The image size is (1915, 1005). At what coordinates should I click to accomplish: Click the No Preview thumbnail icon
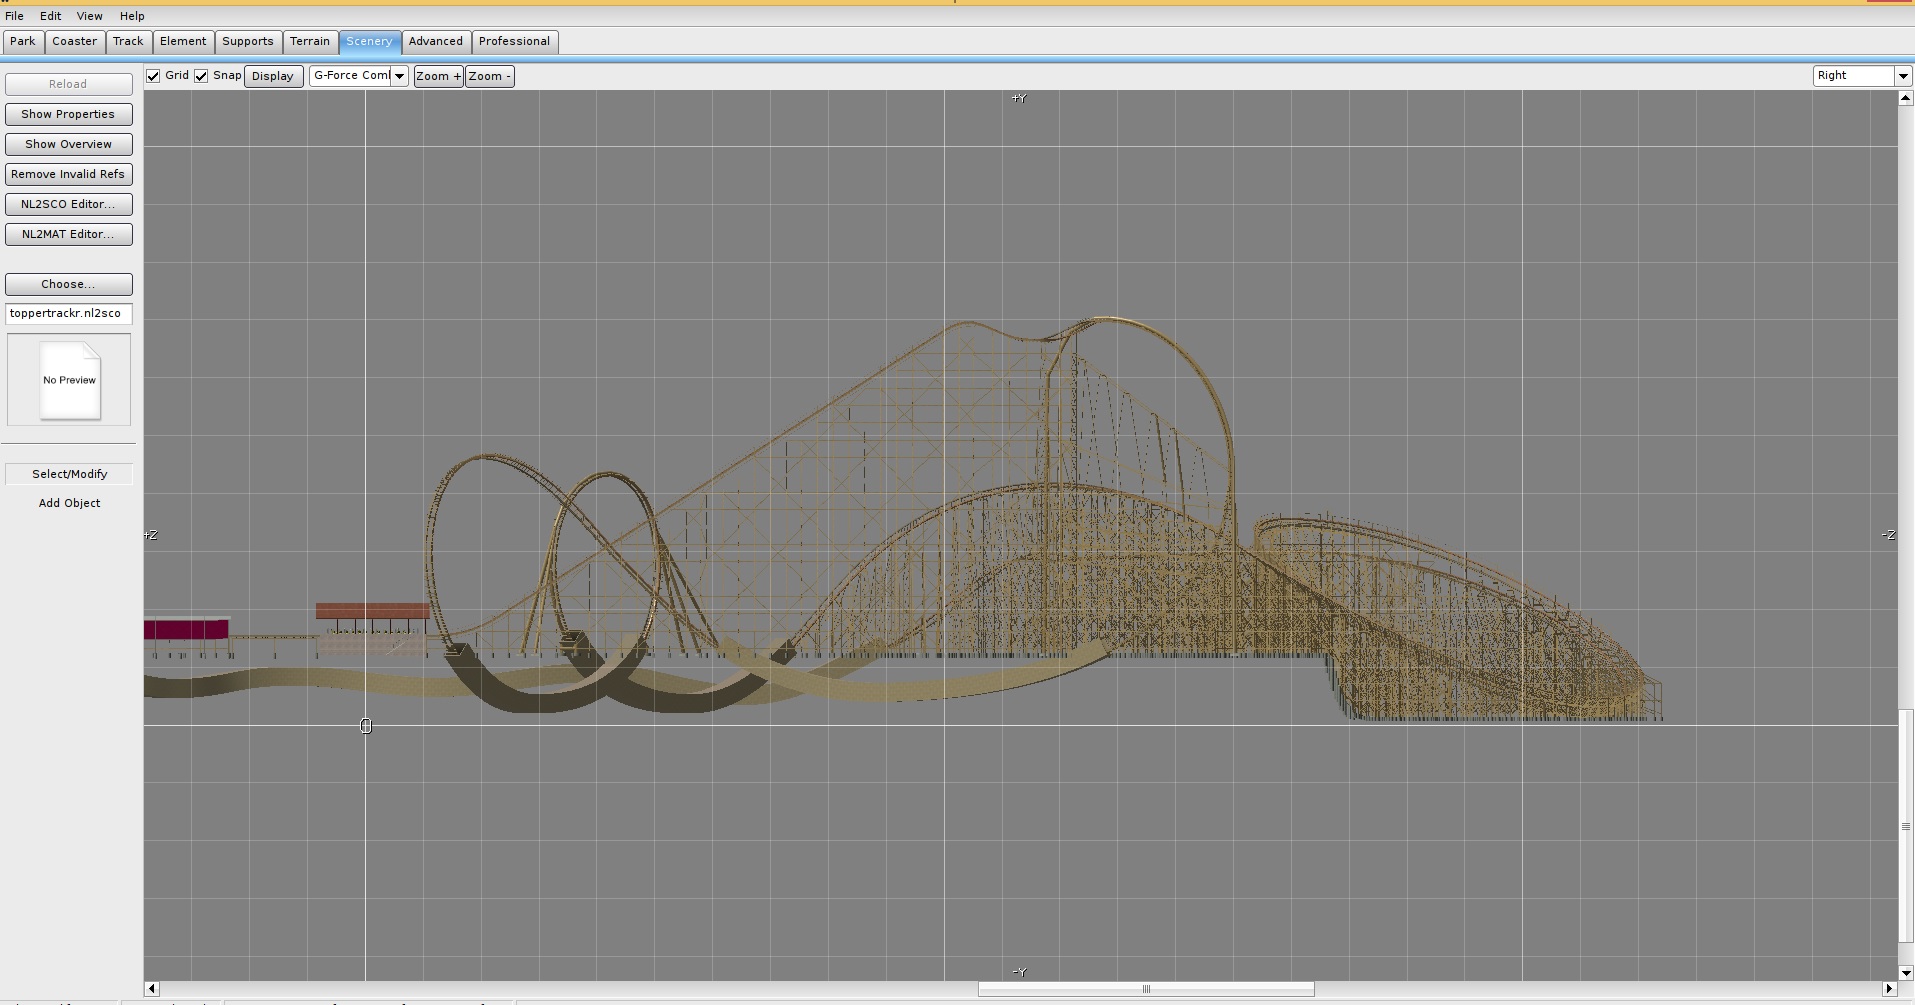point(69,380)
